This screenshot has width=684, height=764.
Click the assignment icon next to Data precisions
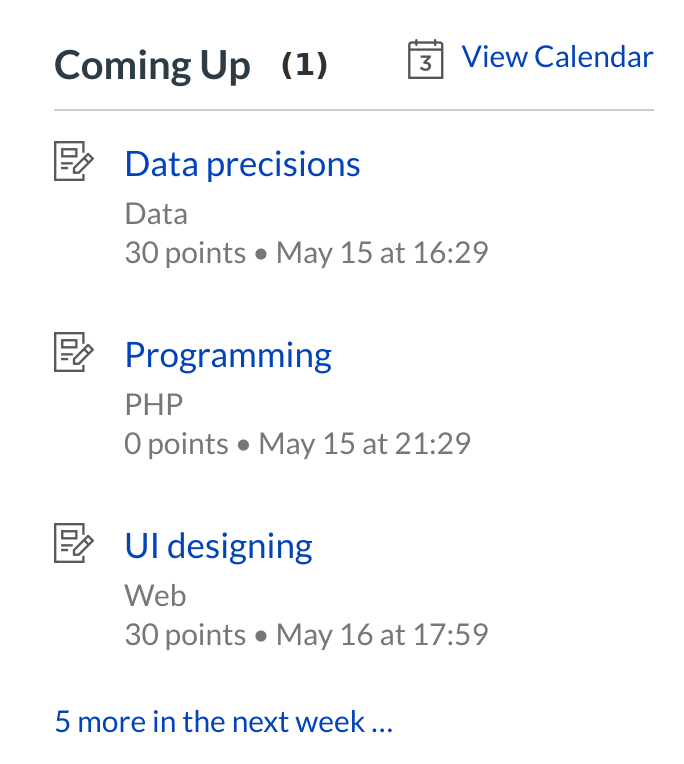tap(73, 162)
